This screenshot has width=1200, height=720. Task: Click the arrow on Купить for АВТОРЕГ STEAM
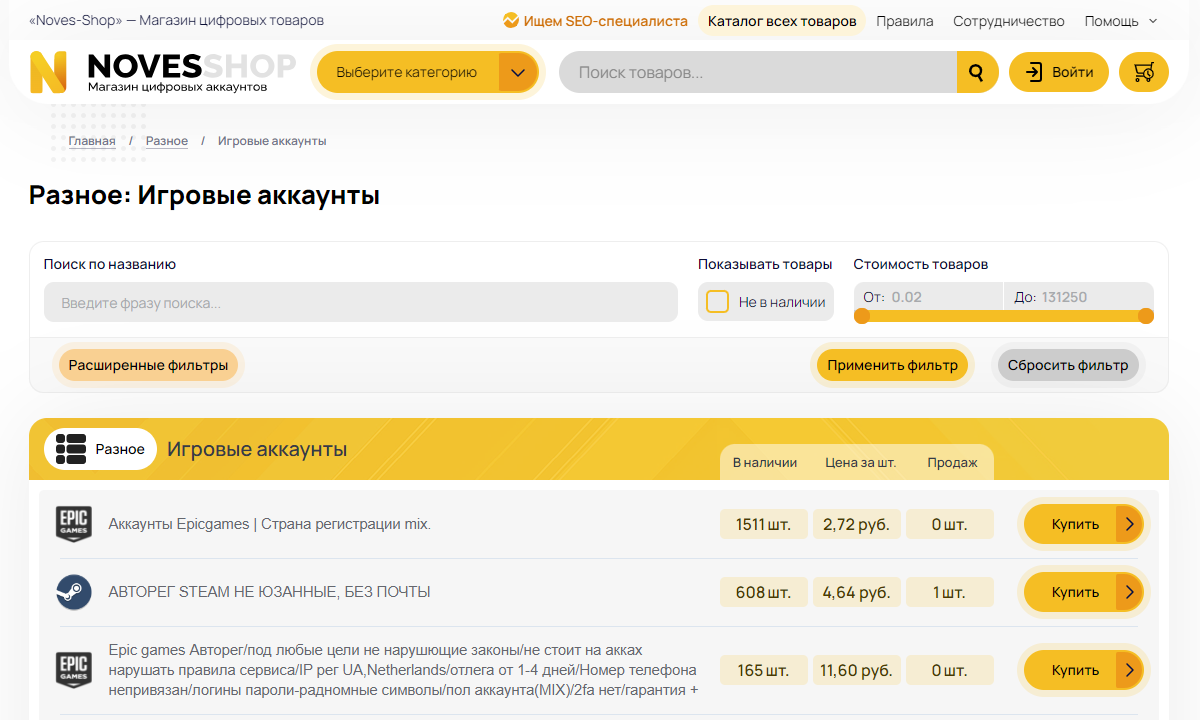(x=1129, y=592)
